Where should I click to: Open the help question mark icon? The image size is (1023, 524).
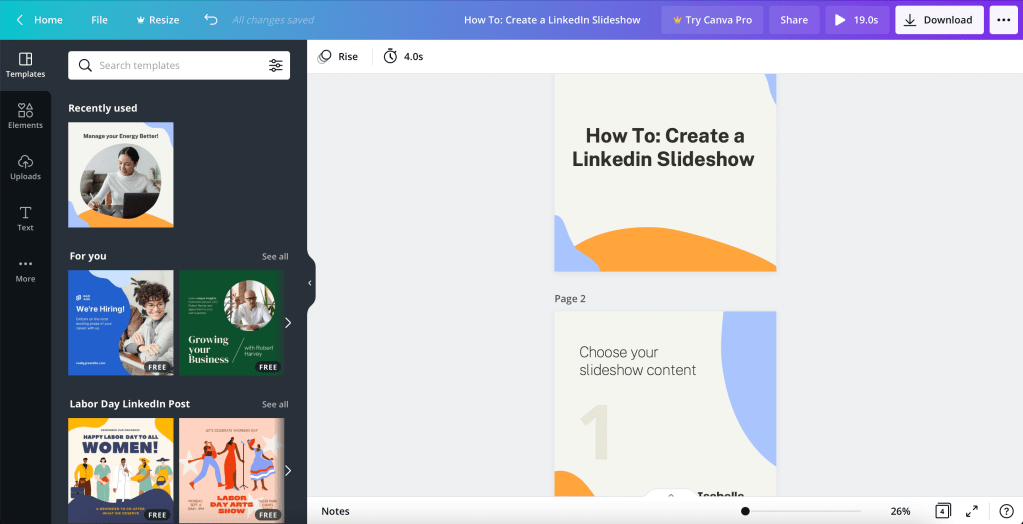coord(1006,511)
